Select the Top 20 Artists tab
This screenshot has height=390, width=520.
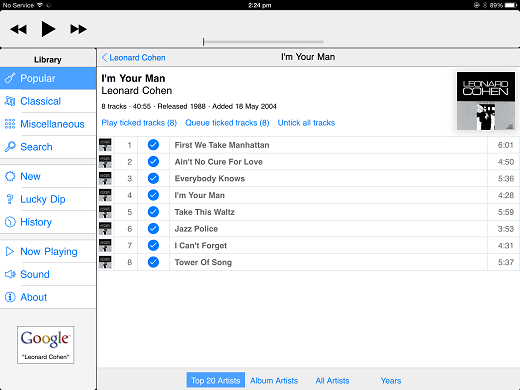click(x=216, y=380)
